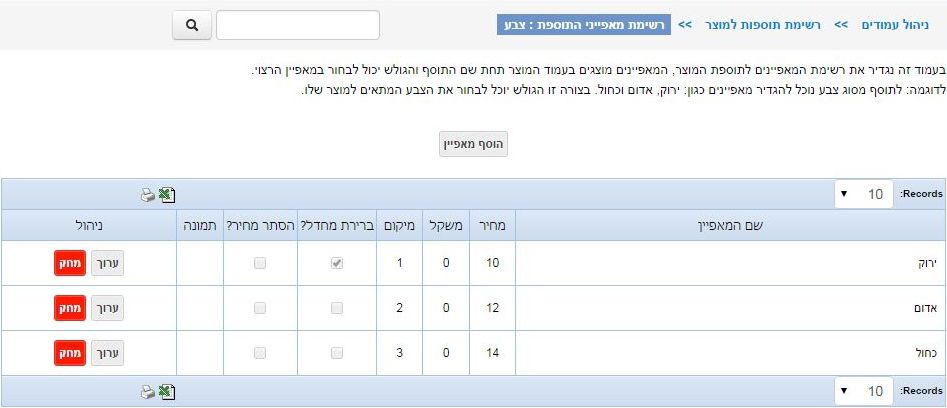Check ברירת מחדל checkbox in כחול row

(x=337, y=352)
